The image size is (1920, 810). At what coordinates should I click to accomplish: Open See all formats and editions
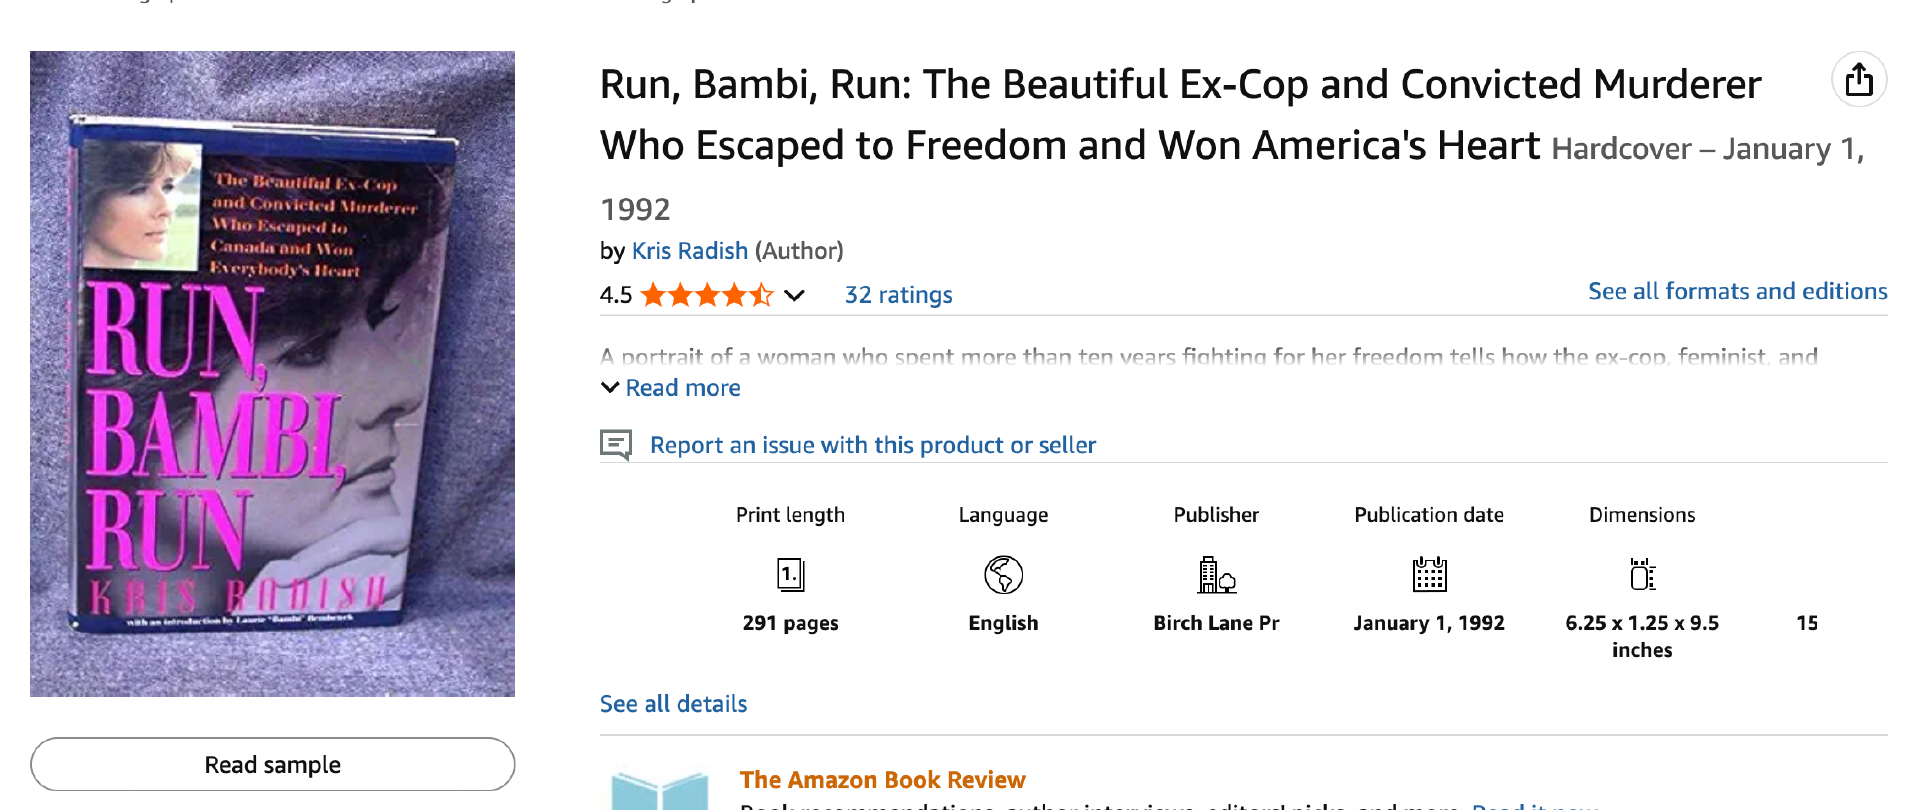pyautogui.click(x=1737, y=291)
